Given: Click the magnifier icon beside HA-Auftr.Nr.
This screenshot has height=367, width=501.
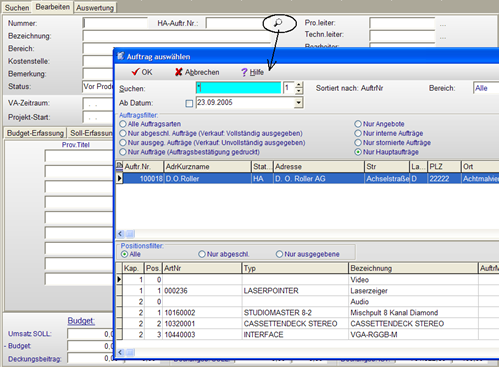Looking at the screenshot, I should point(278,23).
